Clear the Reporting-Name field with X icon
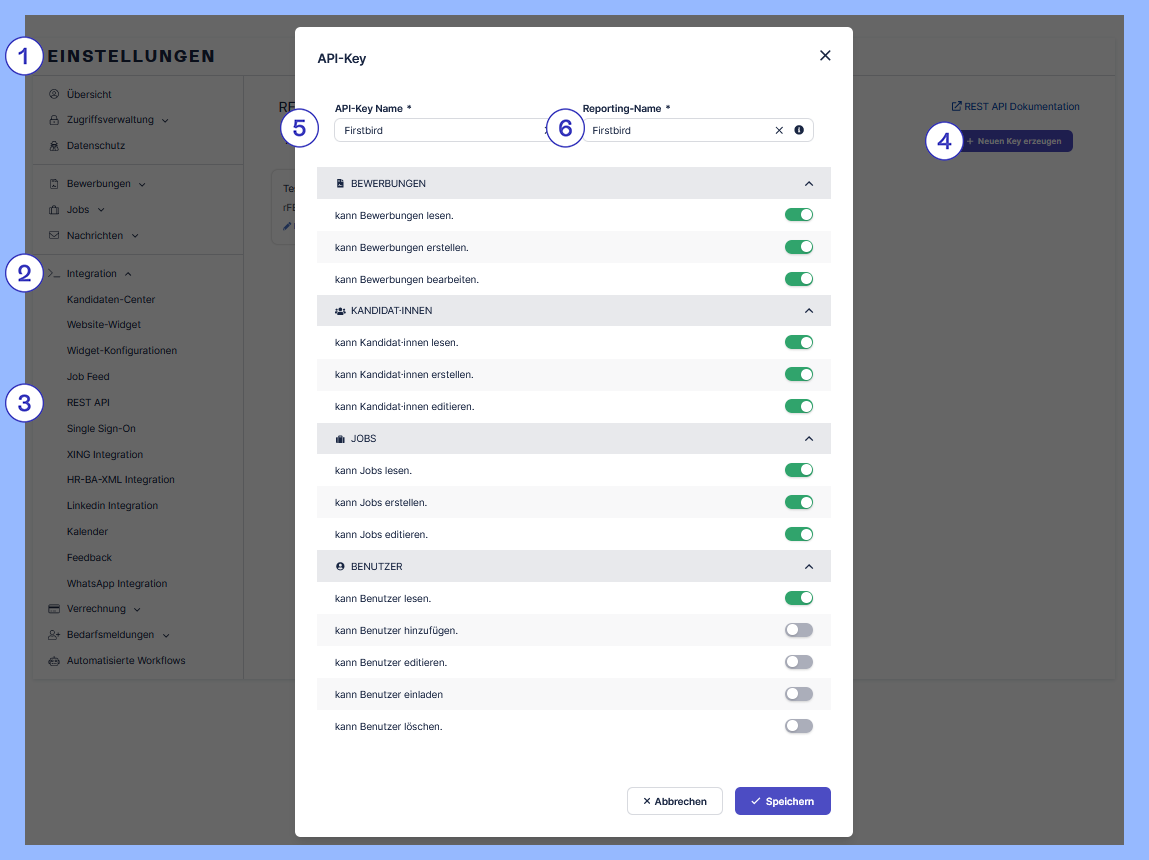 [779, 130]
